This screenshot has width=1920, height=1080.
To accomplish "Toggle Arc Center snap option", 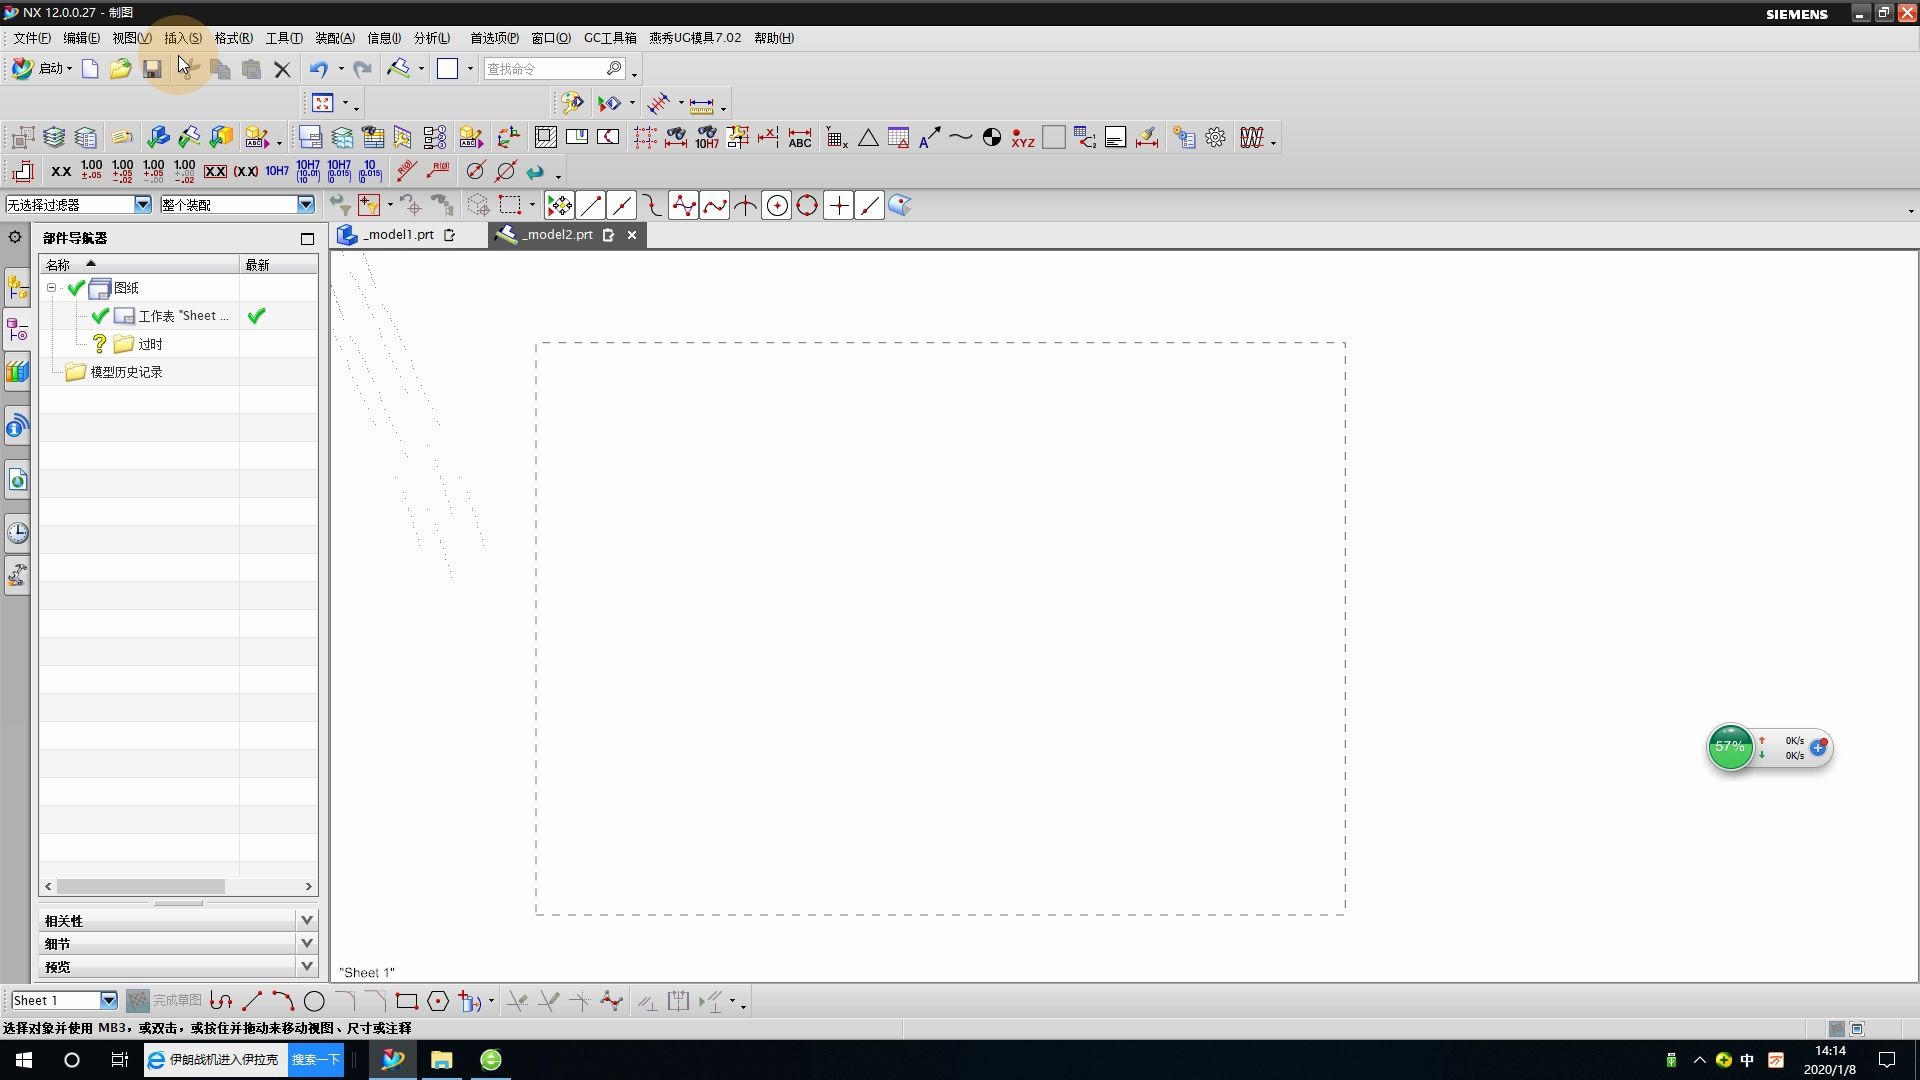I will click(x=776, y=206).
